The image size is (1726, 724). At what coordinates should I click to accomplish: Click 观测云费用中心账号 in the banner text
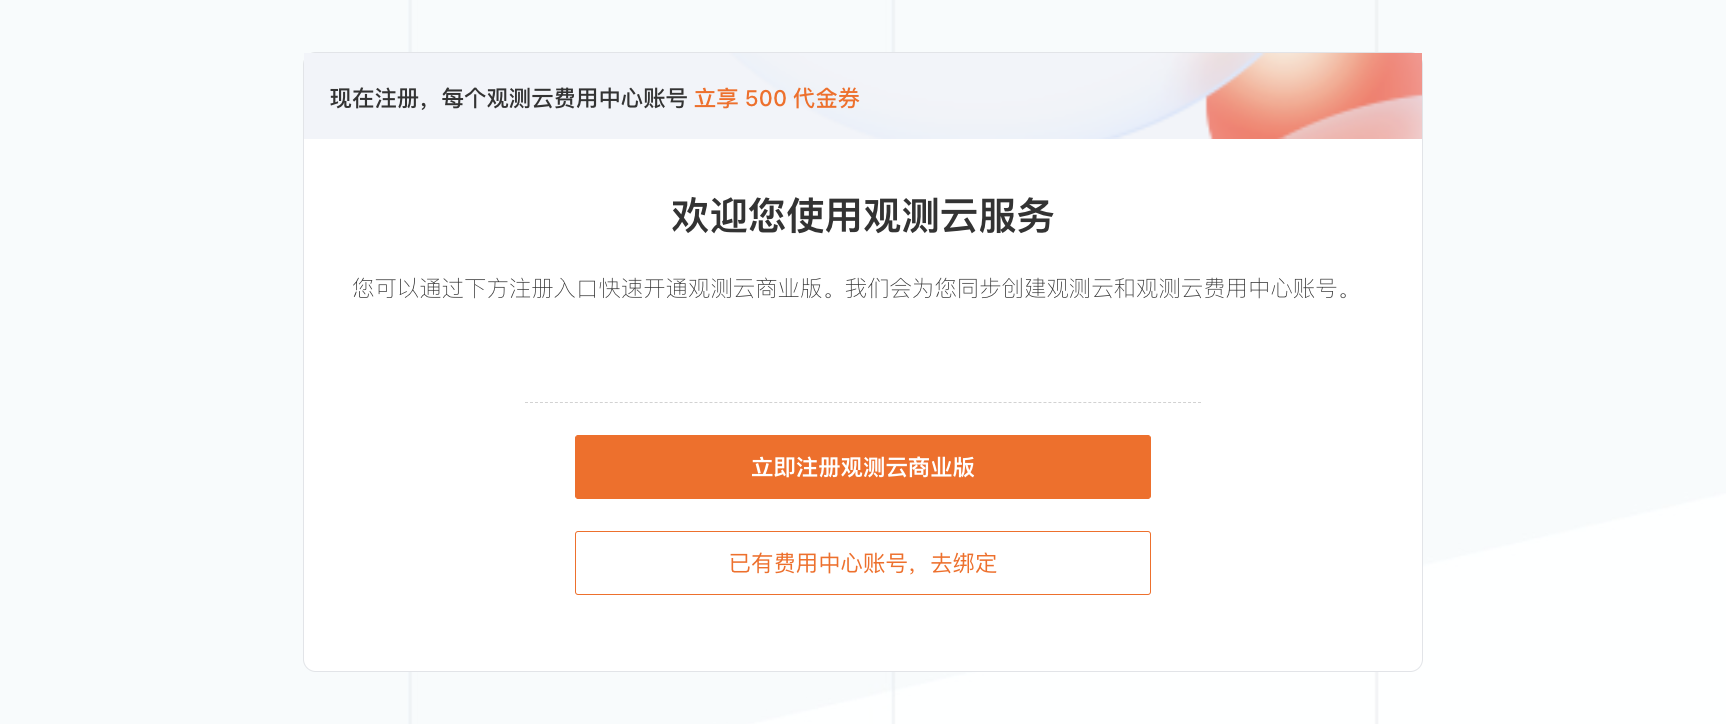pyautogui.click(x=587, y=98)
